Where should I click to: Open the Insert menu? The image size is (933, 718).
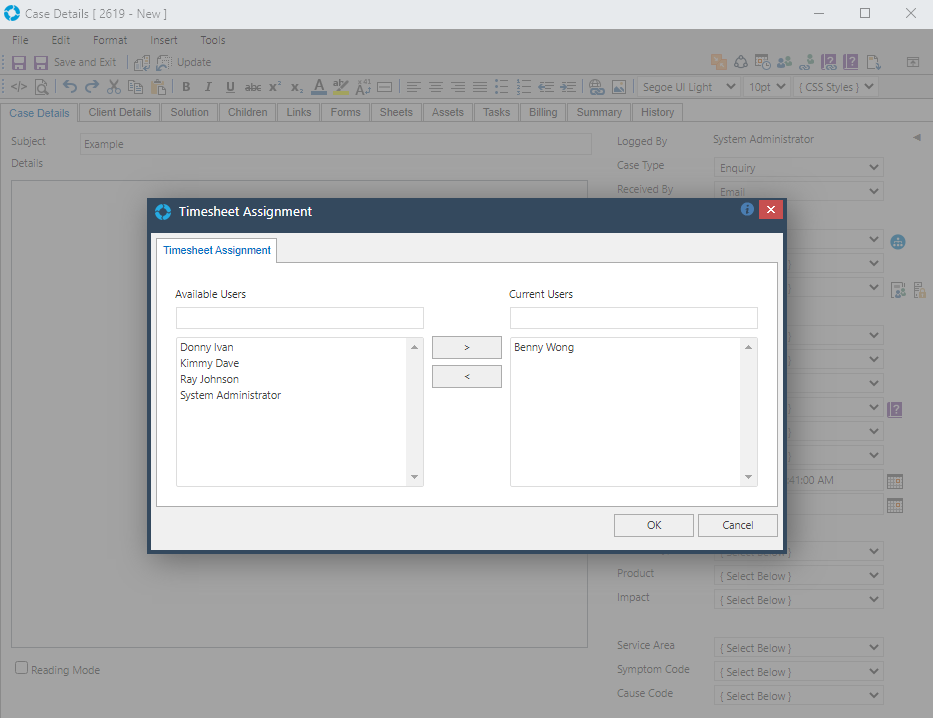(164, 40)
